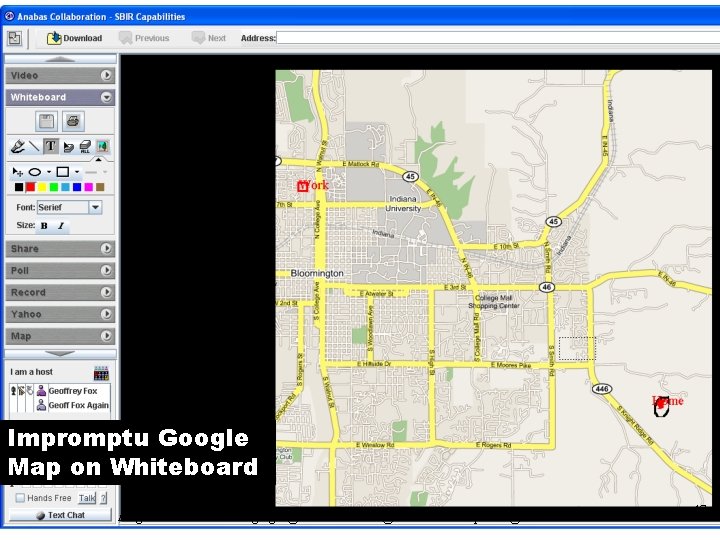Image resolution: width=720 pixels, height=540 pixels.
Task: Select the Text tool
Action: [51, 146]
